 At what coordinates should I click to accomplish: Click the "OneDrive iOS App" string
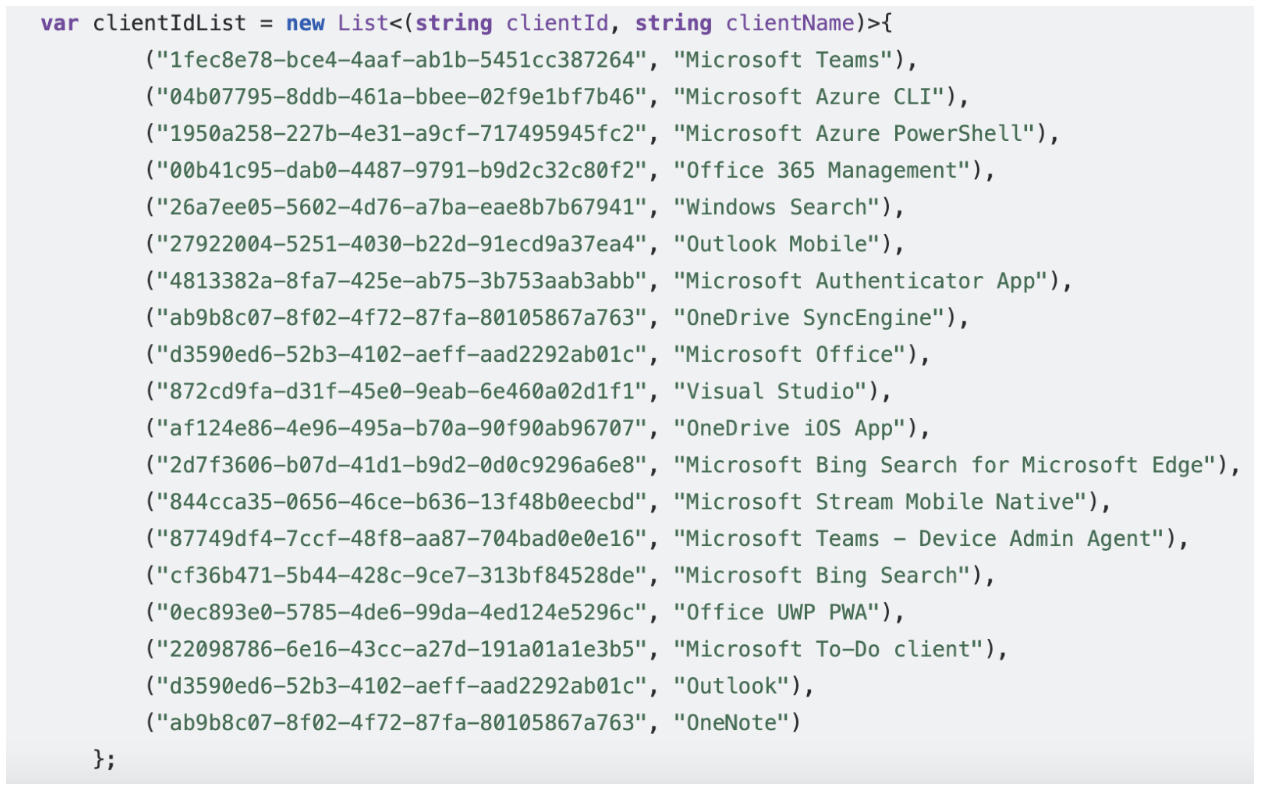tap(789, 428)
